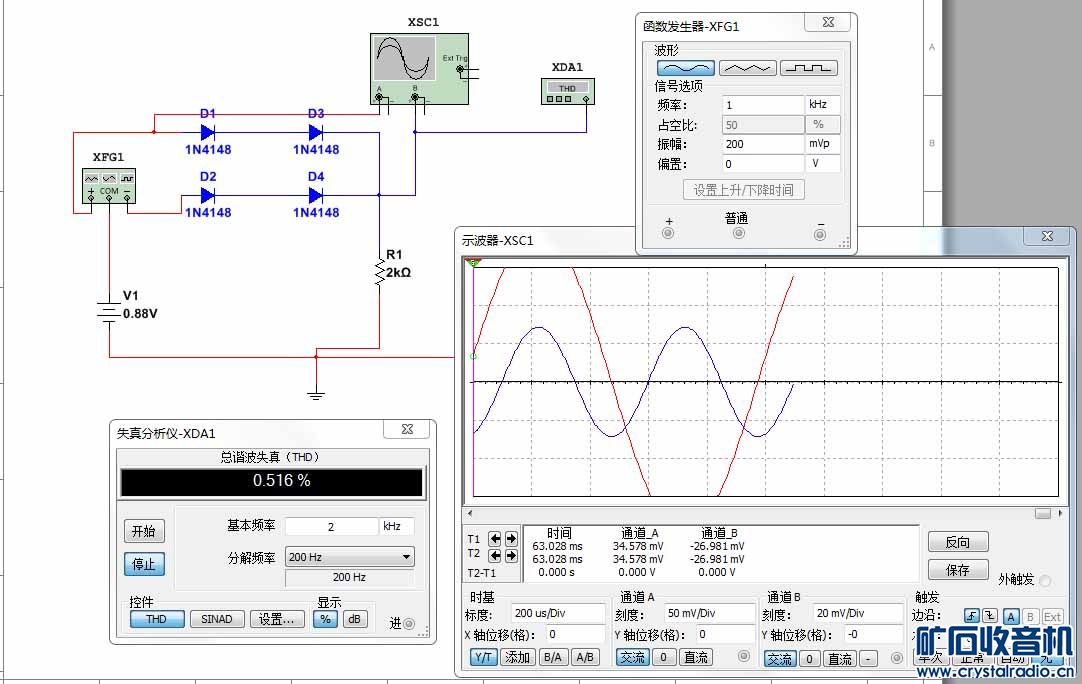Select the square waveform button
Image resolution: width=1082 pixels, height=684 pixels.
point(808,68)
